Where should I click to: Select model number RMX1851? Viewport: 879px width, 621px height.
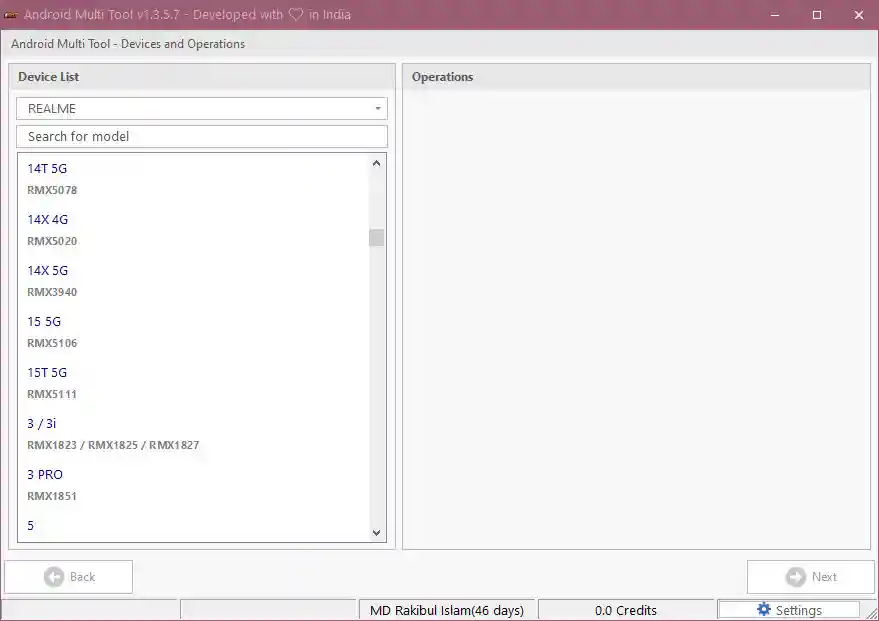coord(52,497)
